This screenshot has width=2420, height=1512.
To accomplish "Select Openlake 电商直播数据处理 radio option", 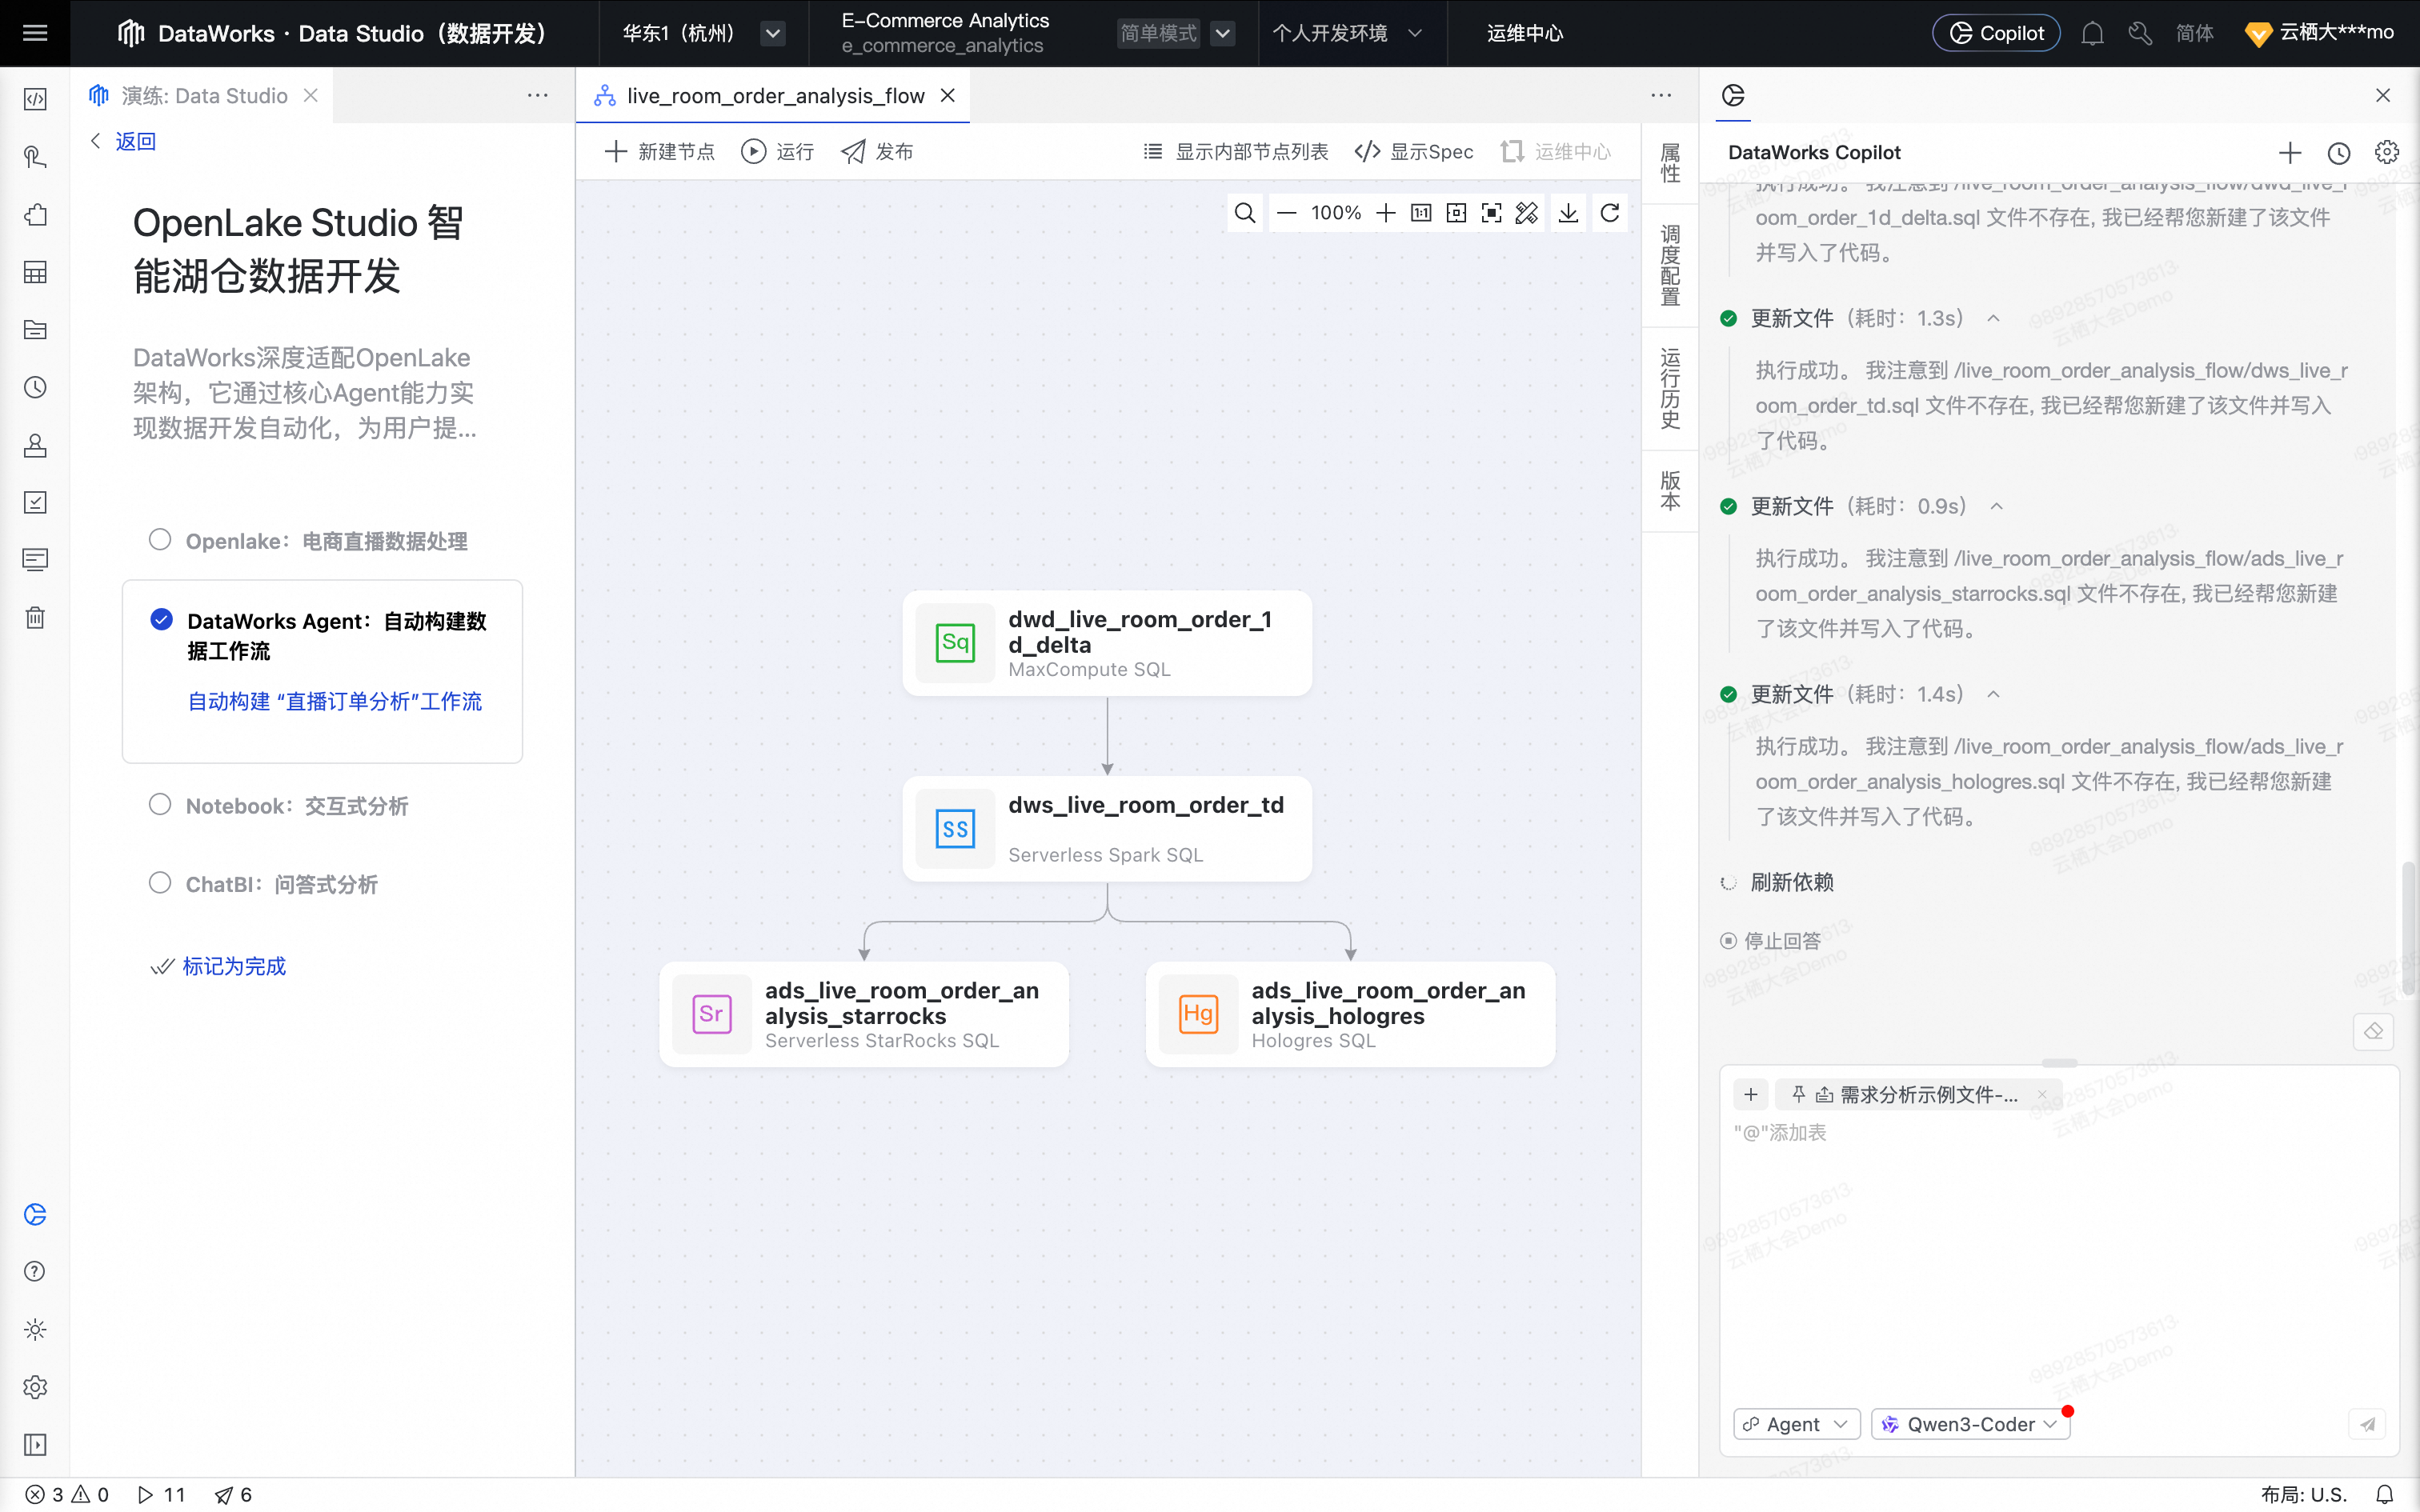I will 160,540.
